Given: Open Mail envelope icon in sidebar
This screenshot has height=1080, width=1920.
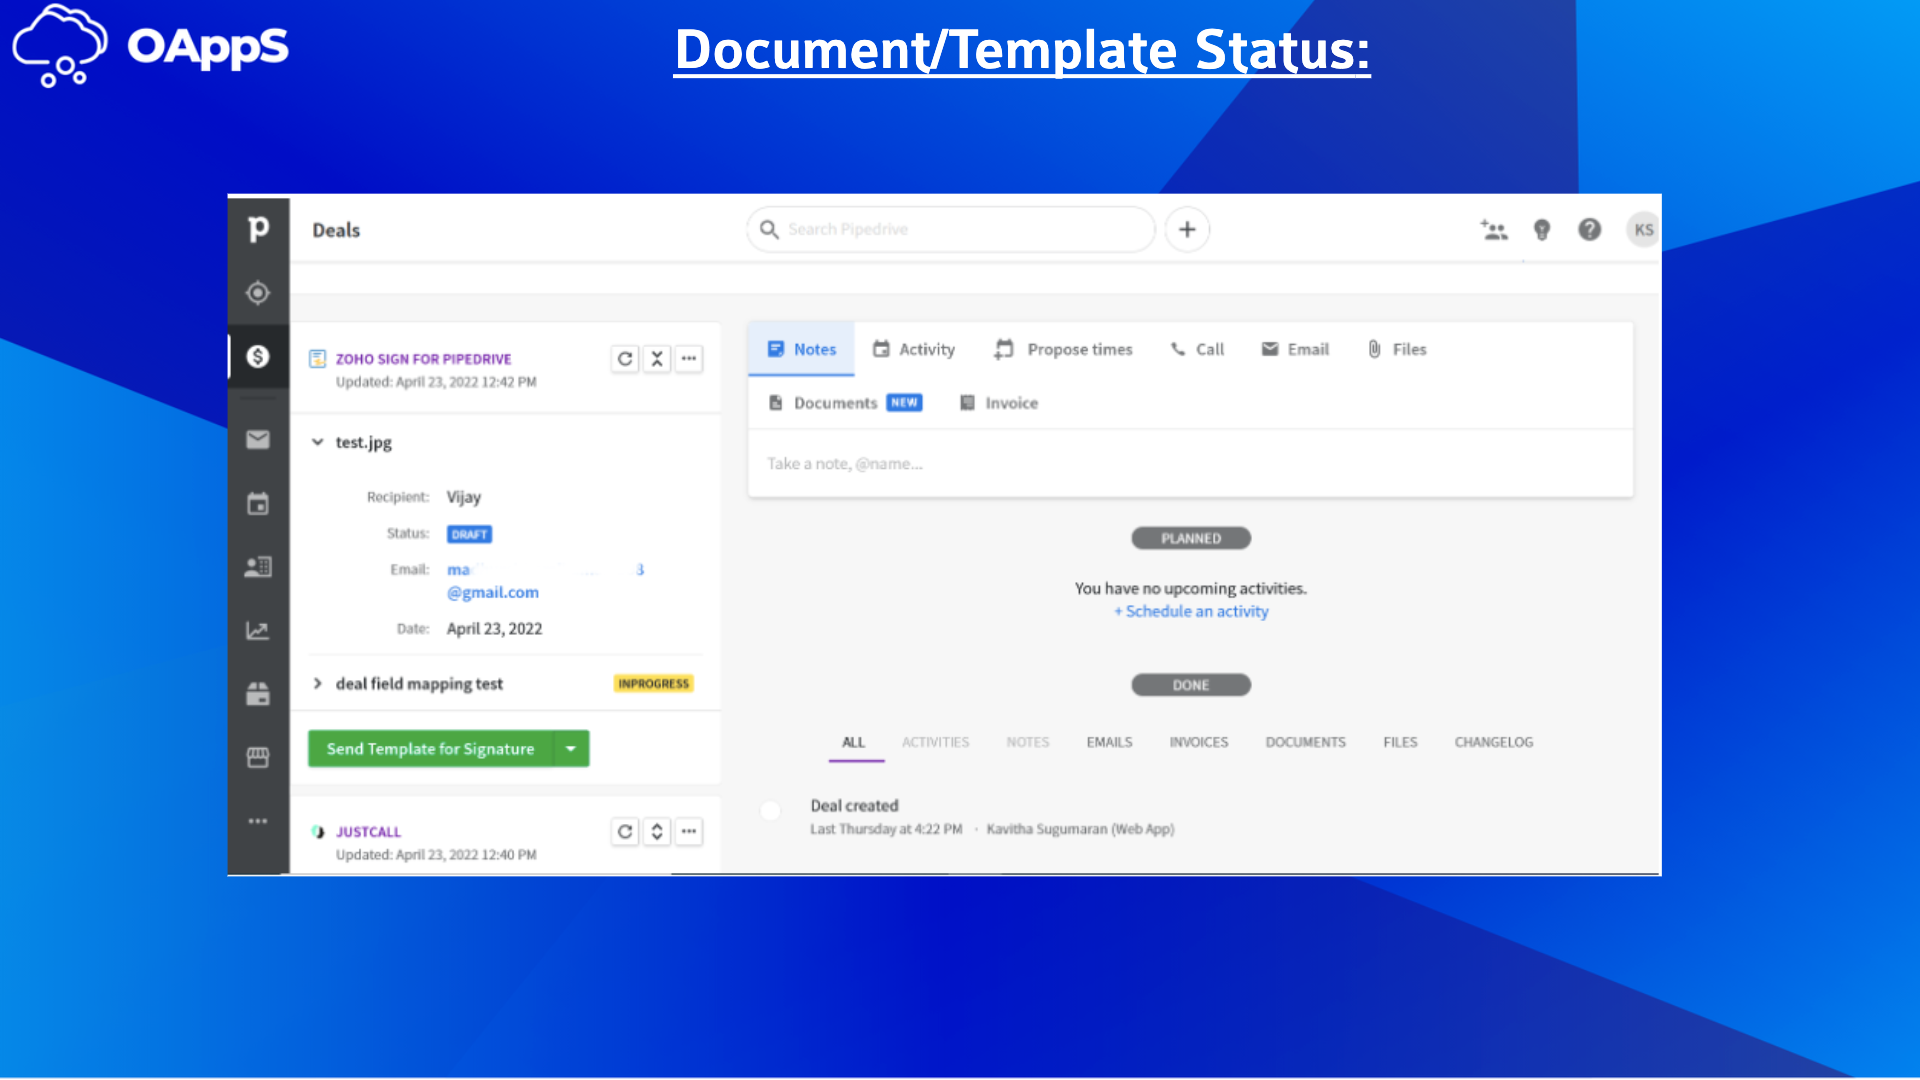Looking at the screenshot, I should (x=258, y=439).
